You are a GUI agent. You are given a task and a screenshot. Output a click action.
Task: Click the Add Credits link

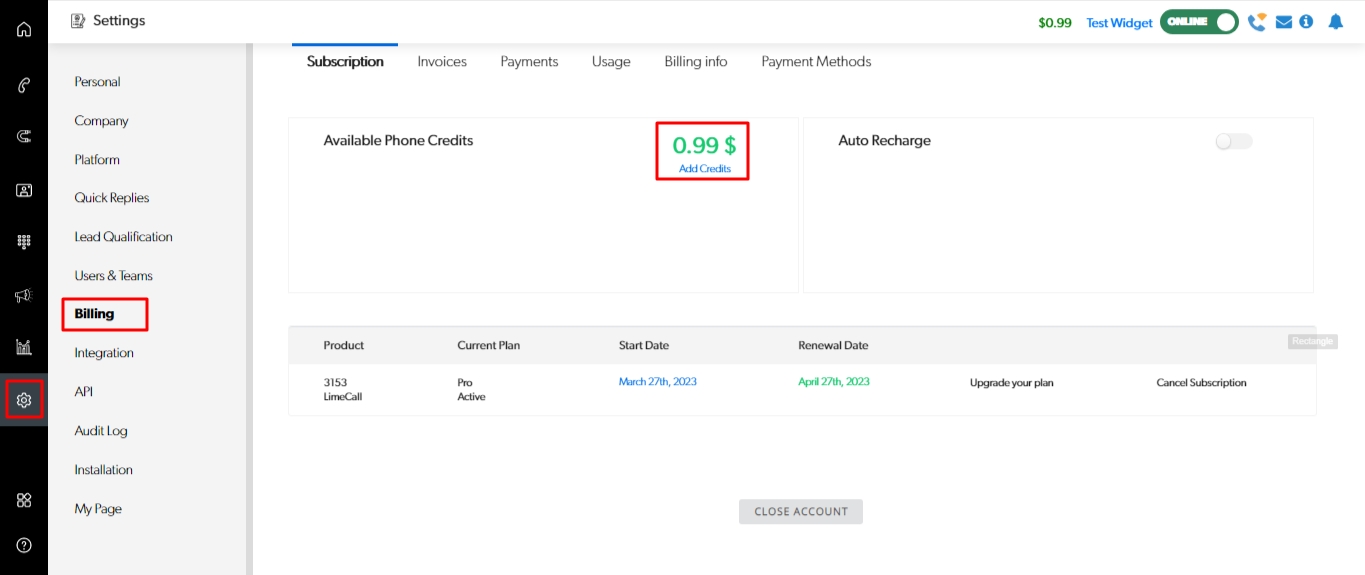(704, 169)
